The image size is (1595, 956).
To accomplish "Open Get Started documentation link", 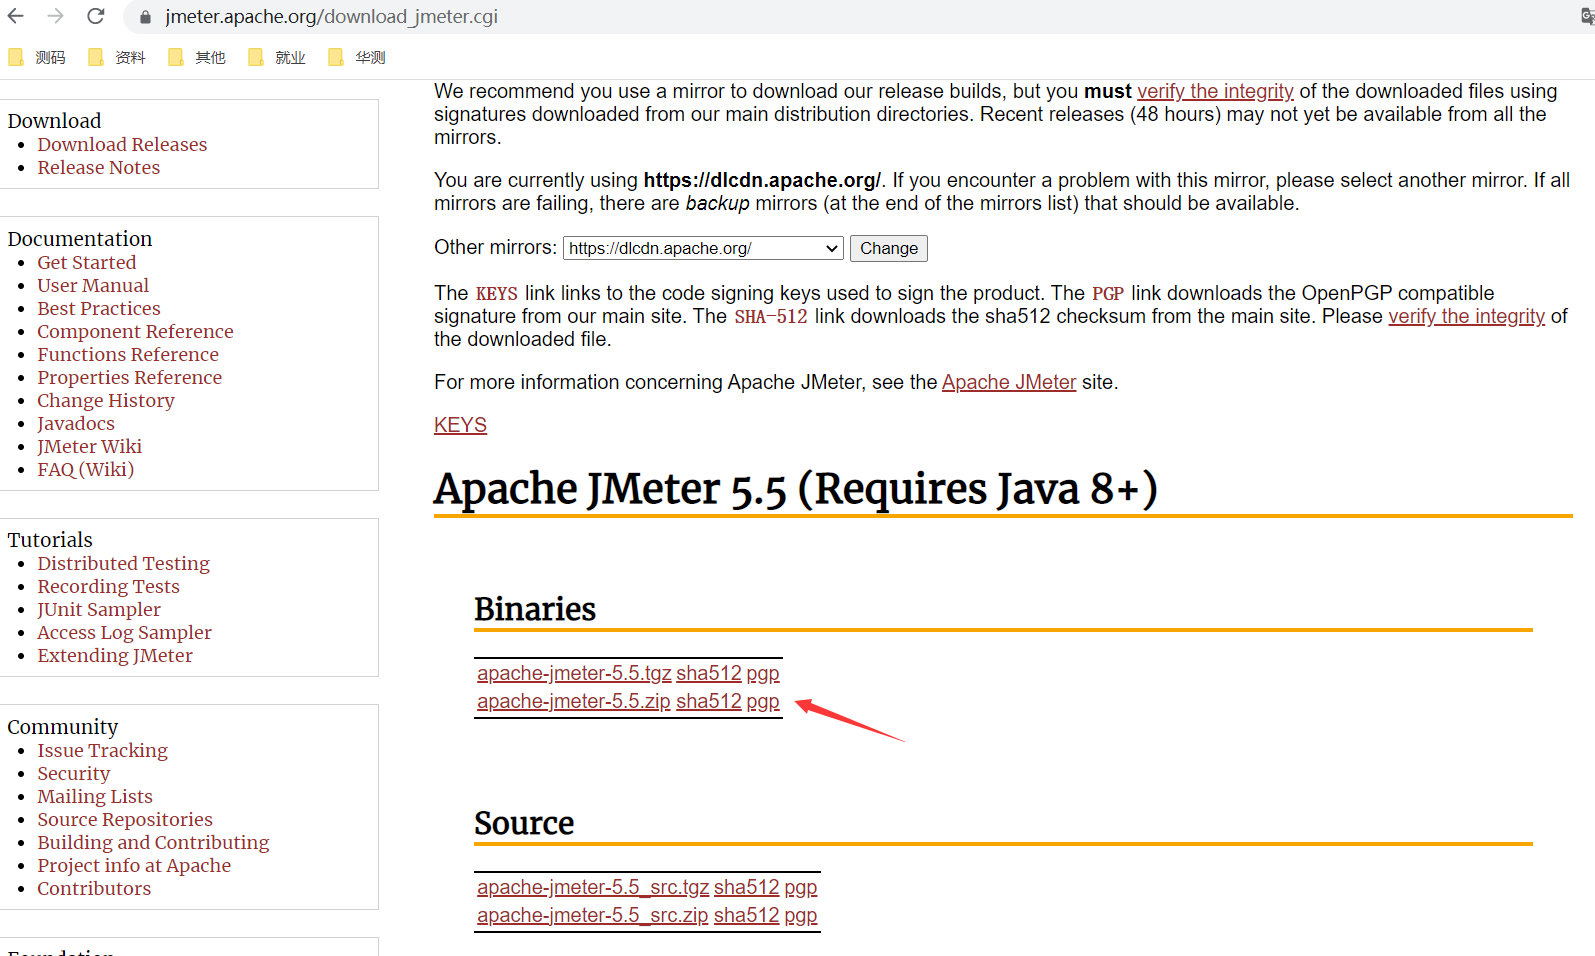I will click(x=86, y=262).
